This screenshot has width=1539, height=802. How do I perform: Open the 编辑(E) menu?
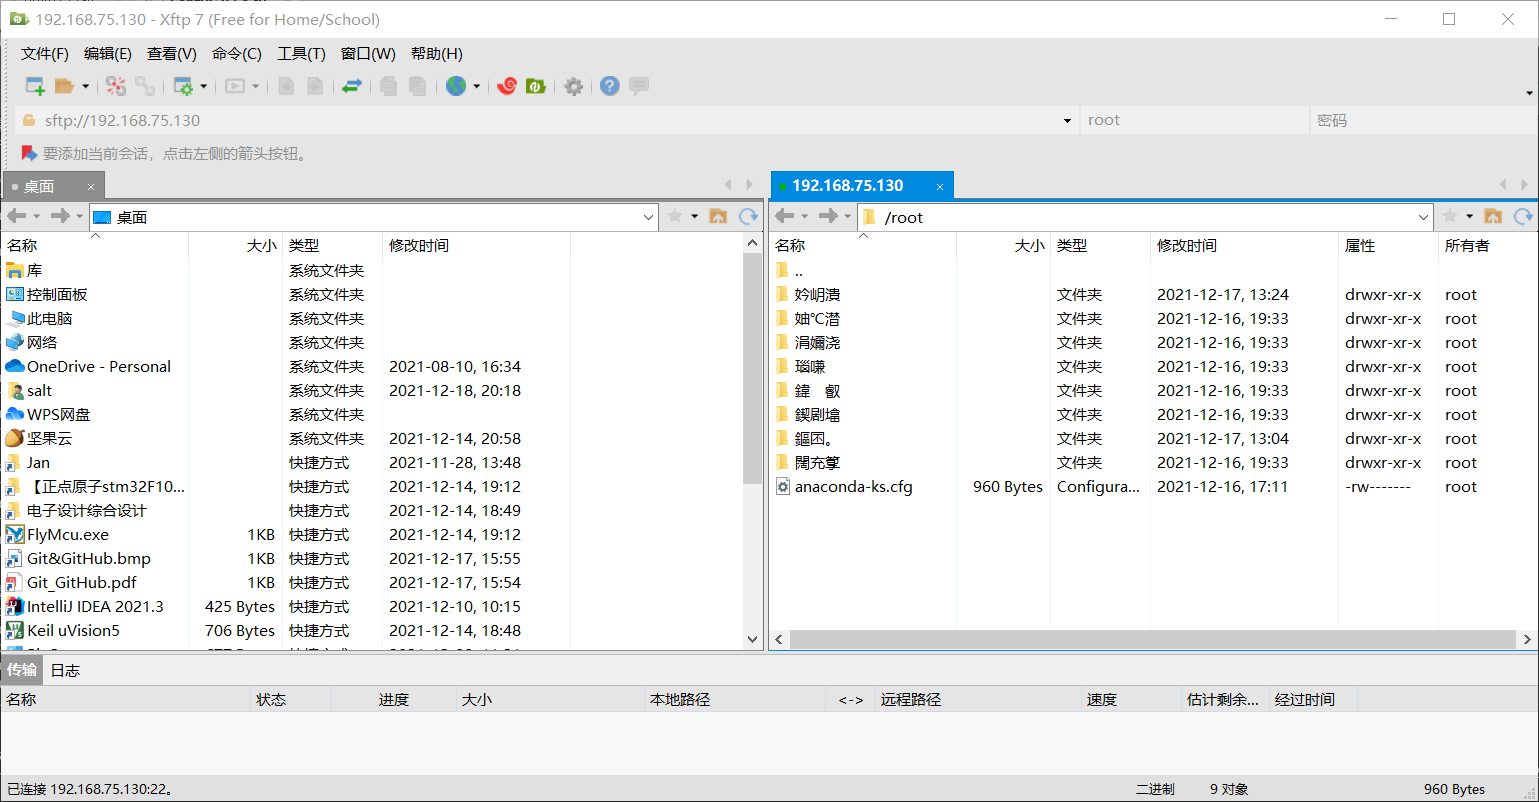click(x=108, y=54)
